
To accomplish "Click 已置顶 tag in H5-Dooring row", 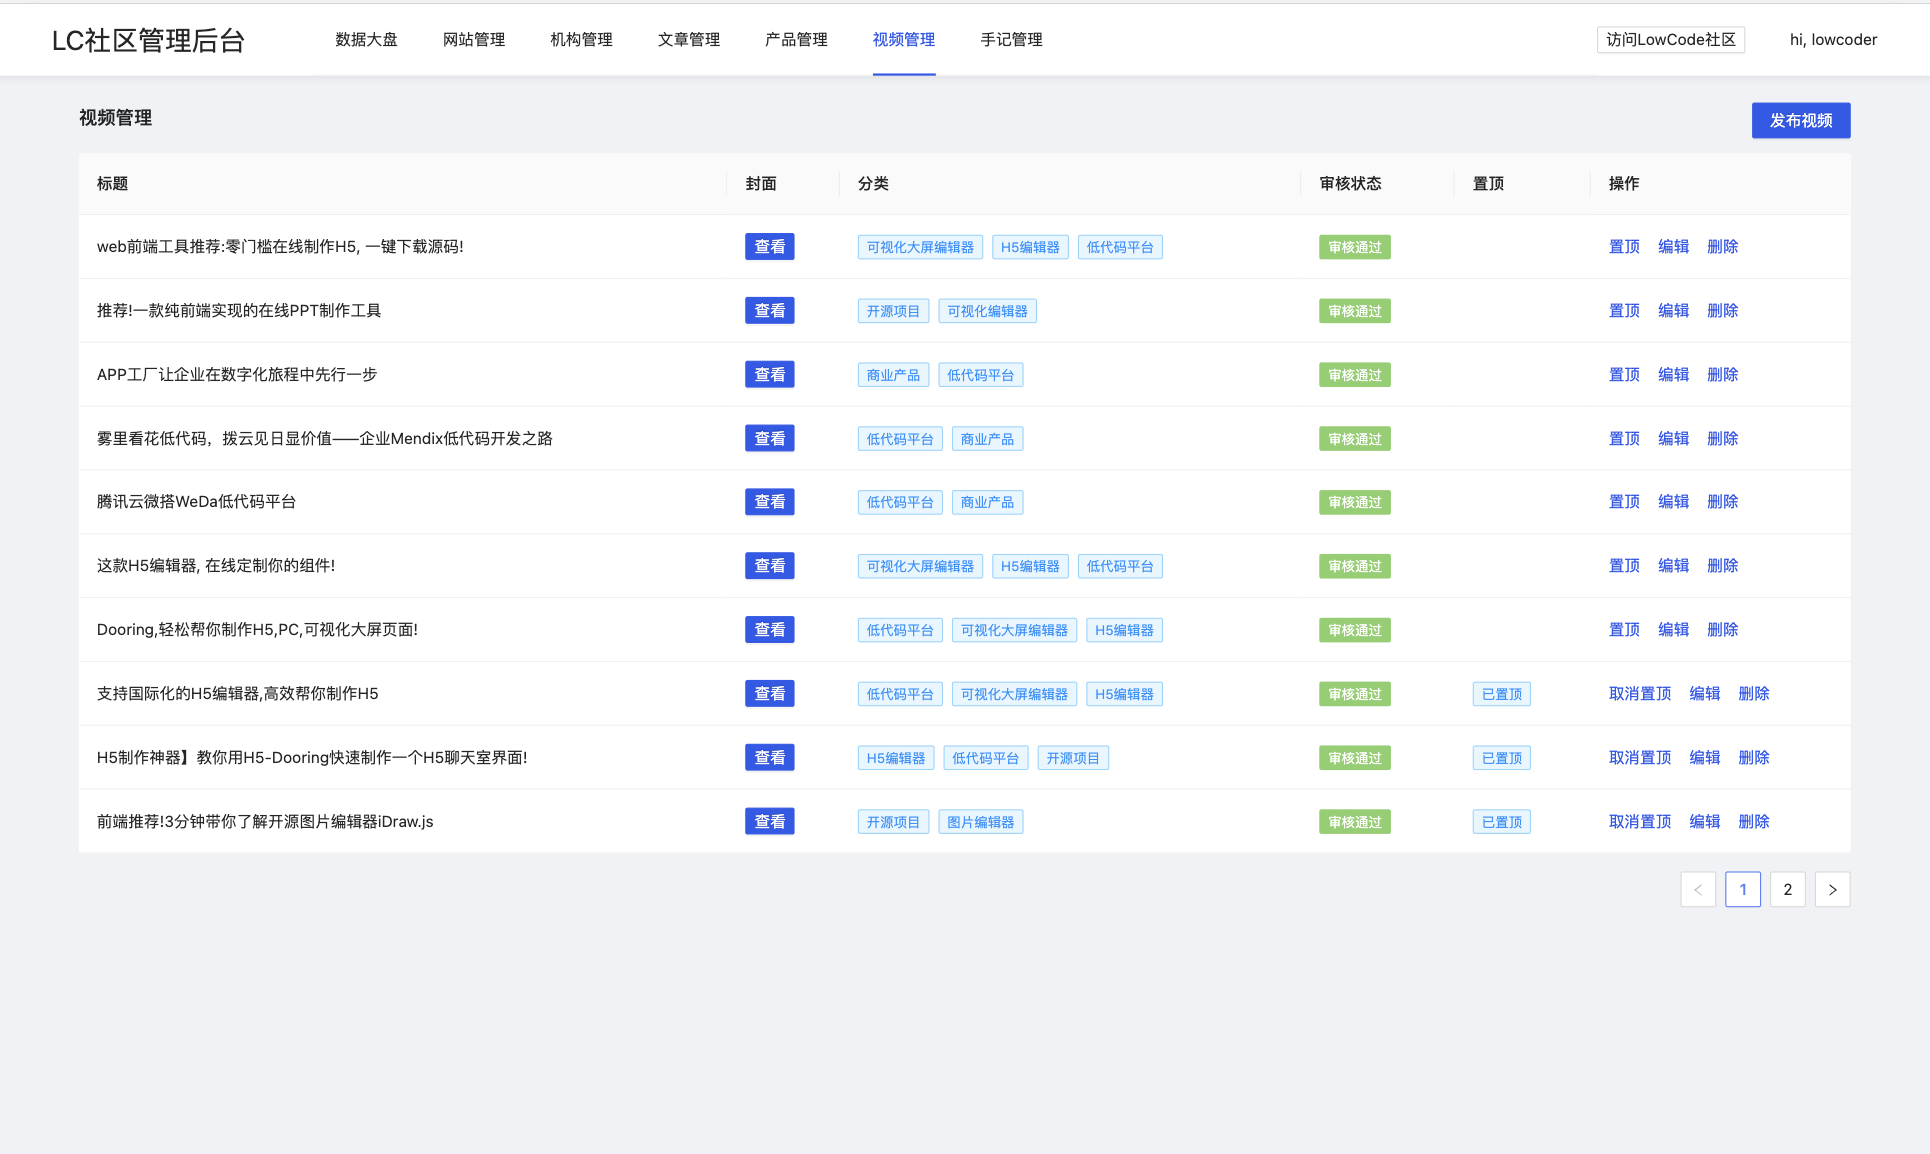I will 1501,758.
